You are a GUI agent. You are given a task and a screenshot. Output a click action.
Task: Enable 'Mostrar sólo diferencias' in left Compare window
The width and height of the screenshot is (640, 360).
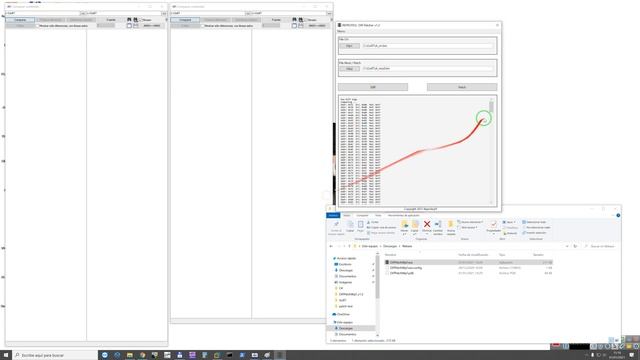(38, 26)
